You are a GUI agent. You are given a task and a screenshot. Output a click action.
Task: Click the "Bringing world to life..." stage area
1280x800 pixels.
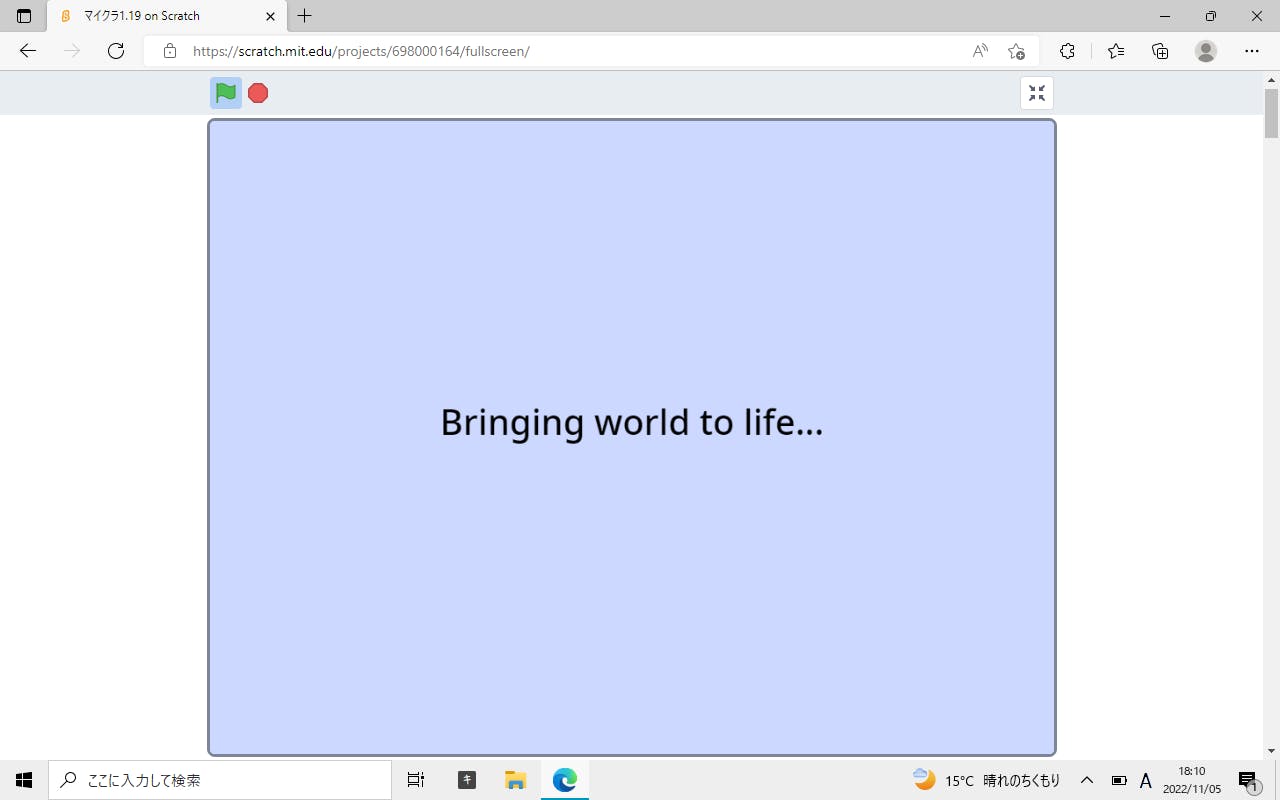[x=632, y=423]
